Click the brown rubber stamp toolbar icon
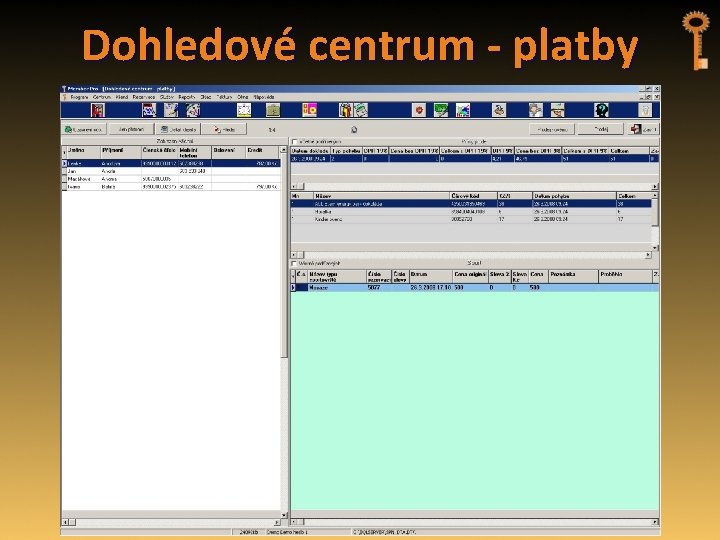 (499, 110)
